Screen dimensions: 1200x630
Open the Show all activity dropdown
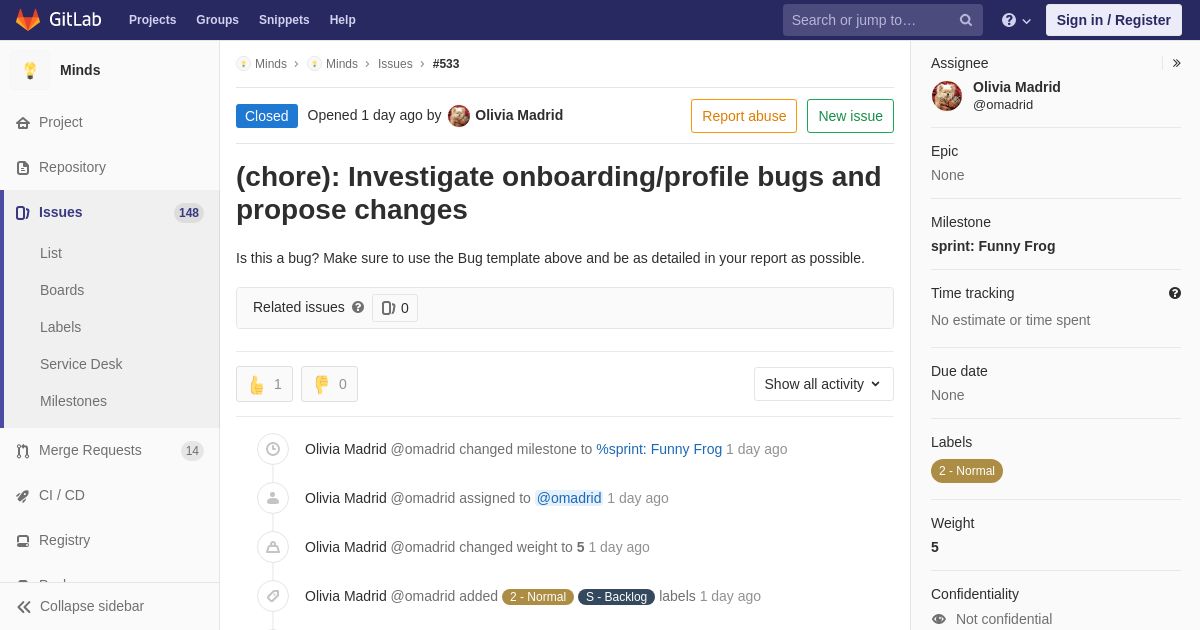pyautogui.click(x=824, y=384)
